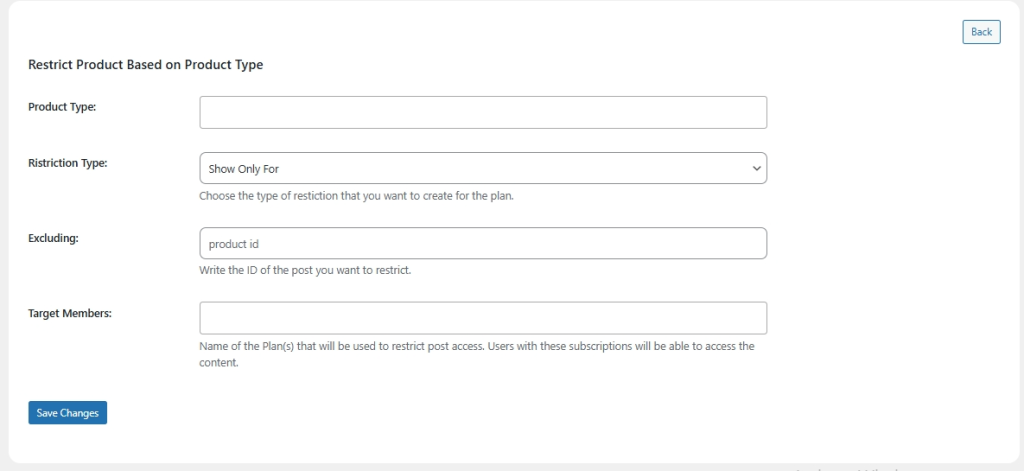Click the word 'content.' in the help text

[218, 363]
